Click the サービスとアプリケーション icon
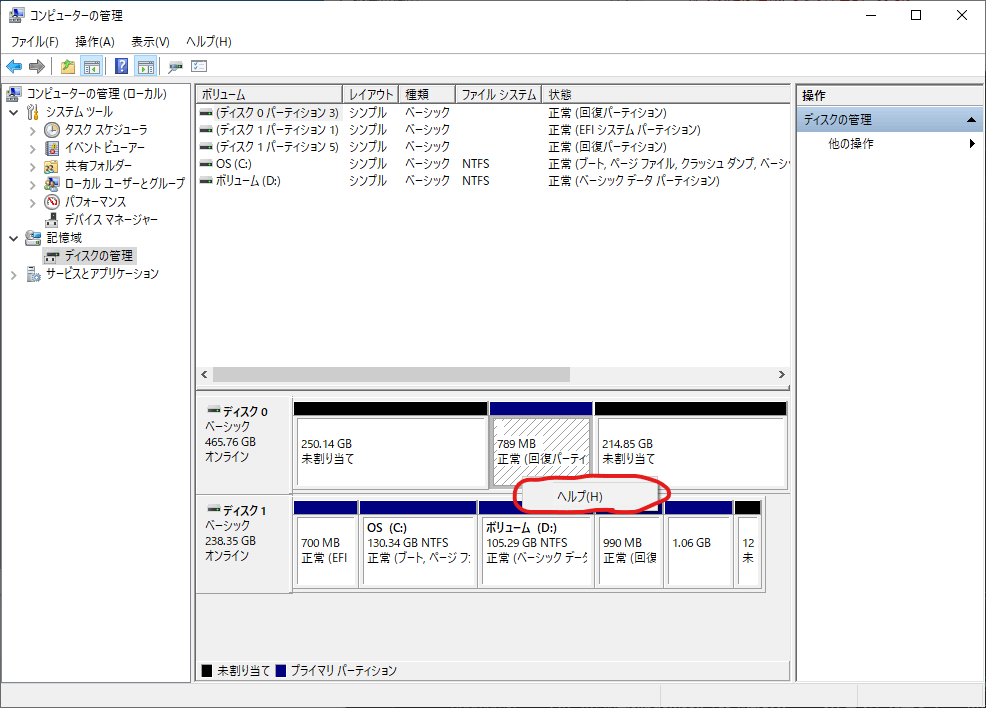Image resolution: width=986 pixels, height=708 pixels. [x=33, y=274]
